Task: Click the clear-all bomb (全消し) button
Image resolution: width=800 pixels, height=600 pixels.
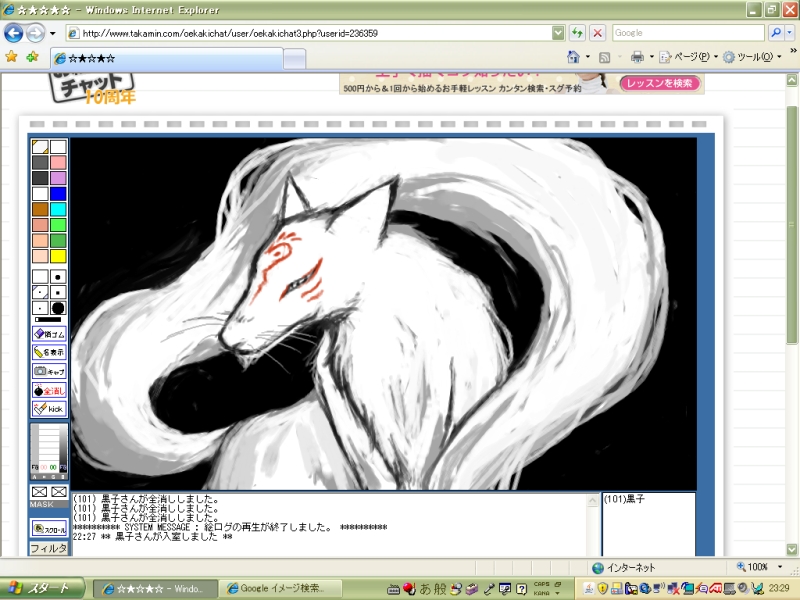Action: point(49,390)
